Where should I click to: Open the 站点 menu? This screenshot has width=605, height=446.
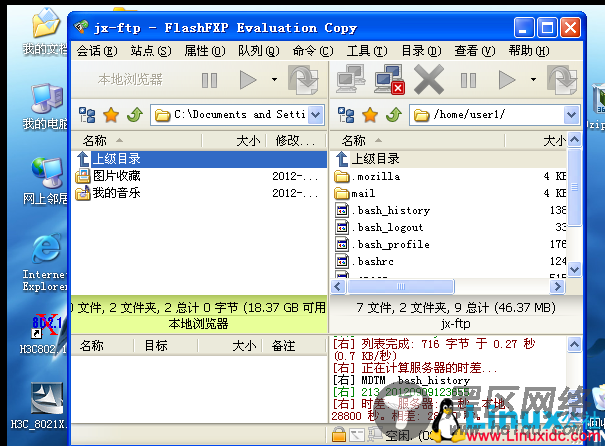coord(151,51)
